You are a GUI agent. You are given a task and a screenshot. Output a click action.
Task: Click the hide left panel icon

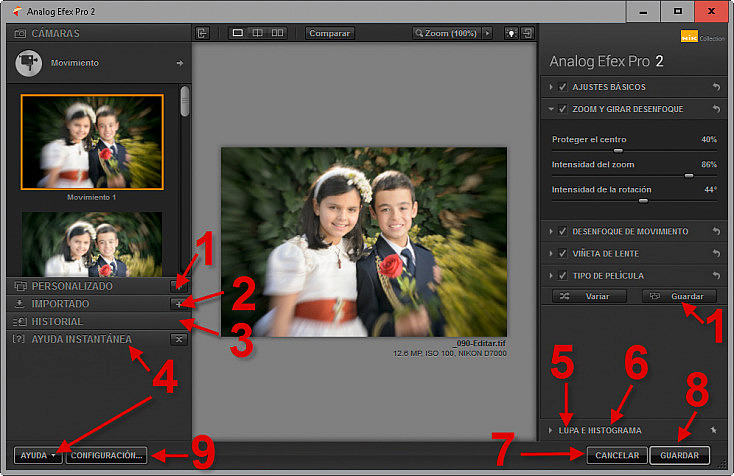[202, 33]
